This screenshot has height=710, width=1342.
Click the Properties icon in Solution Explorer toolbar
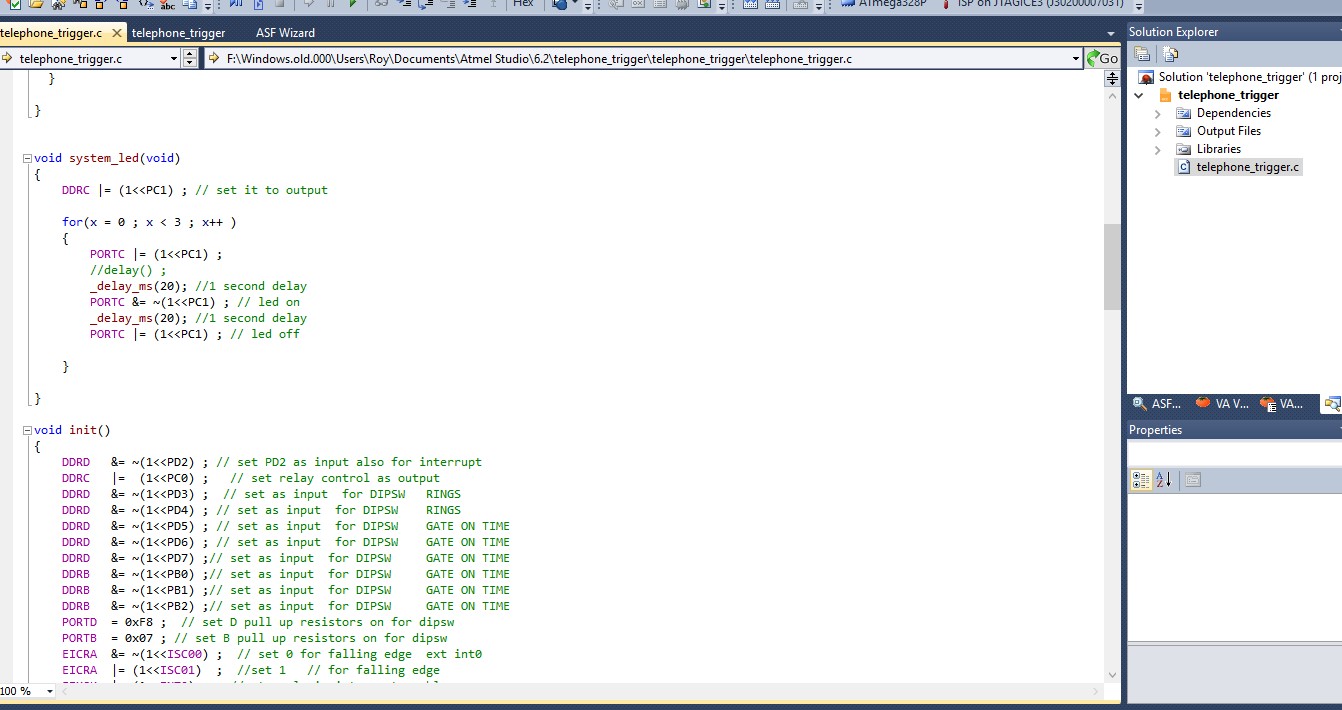point(1142,55)
